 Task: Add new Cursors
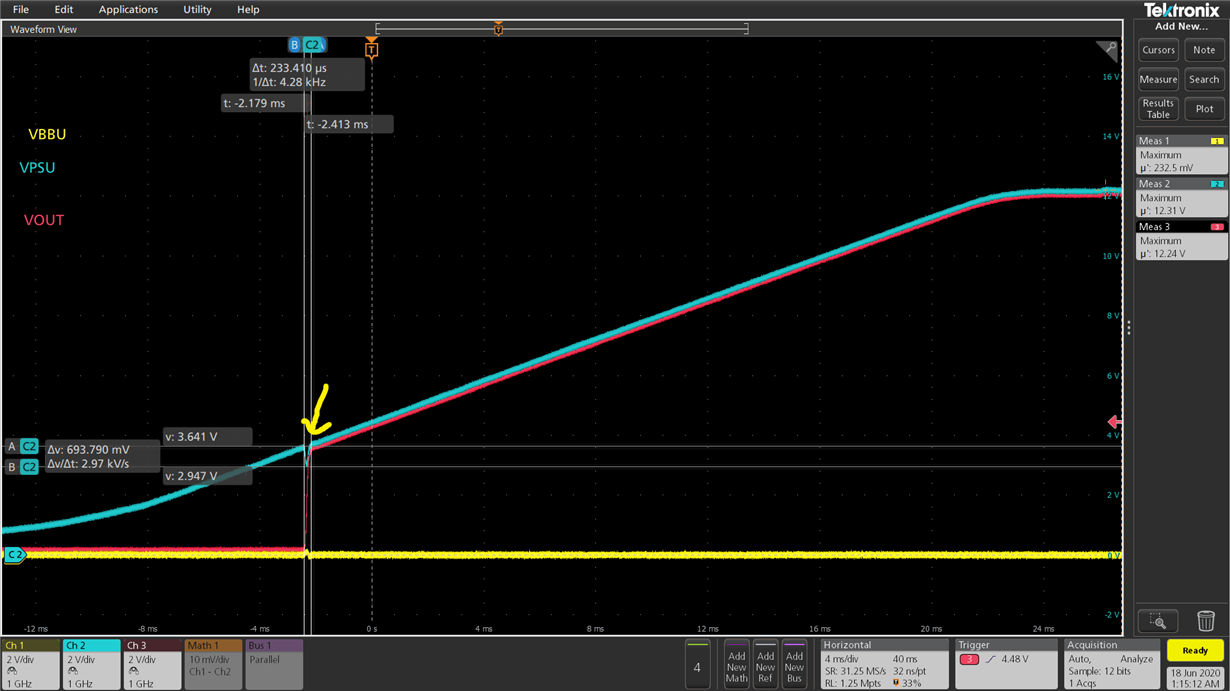(x=1158, y=50)
